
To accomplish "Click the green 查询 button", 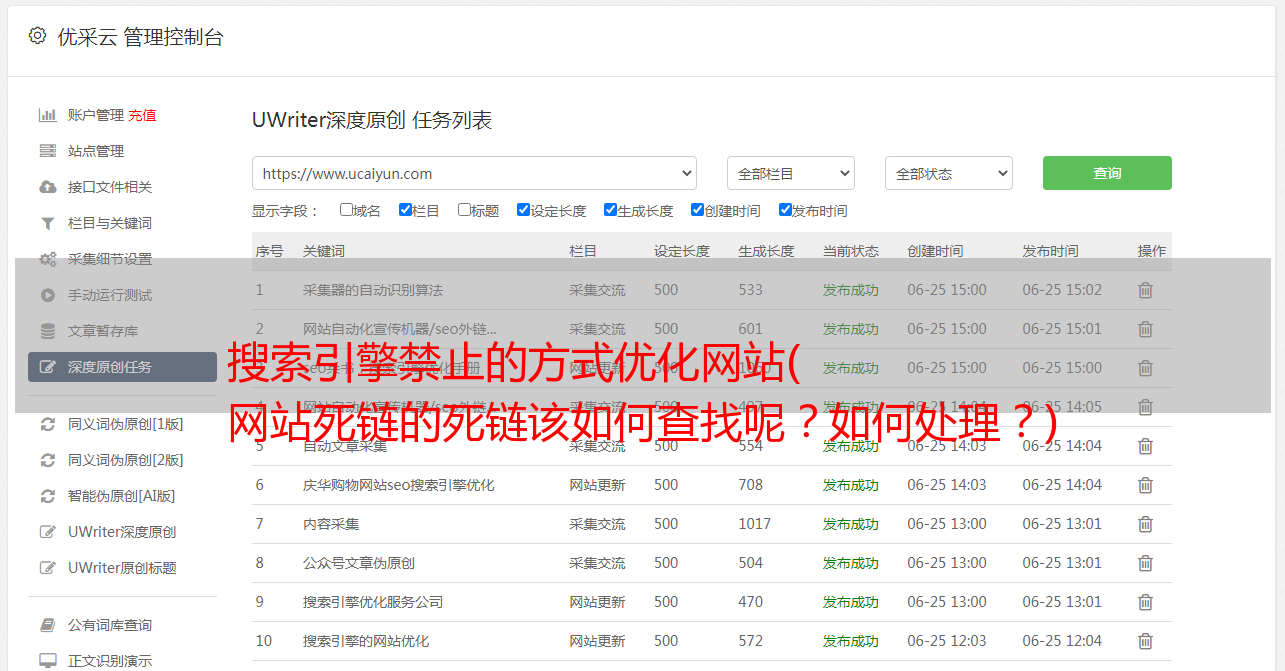I will click(x=1107, y=173).
